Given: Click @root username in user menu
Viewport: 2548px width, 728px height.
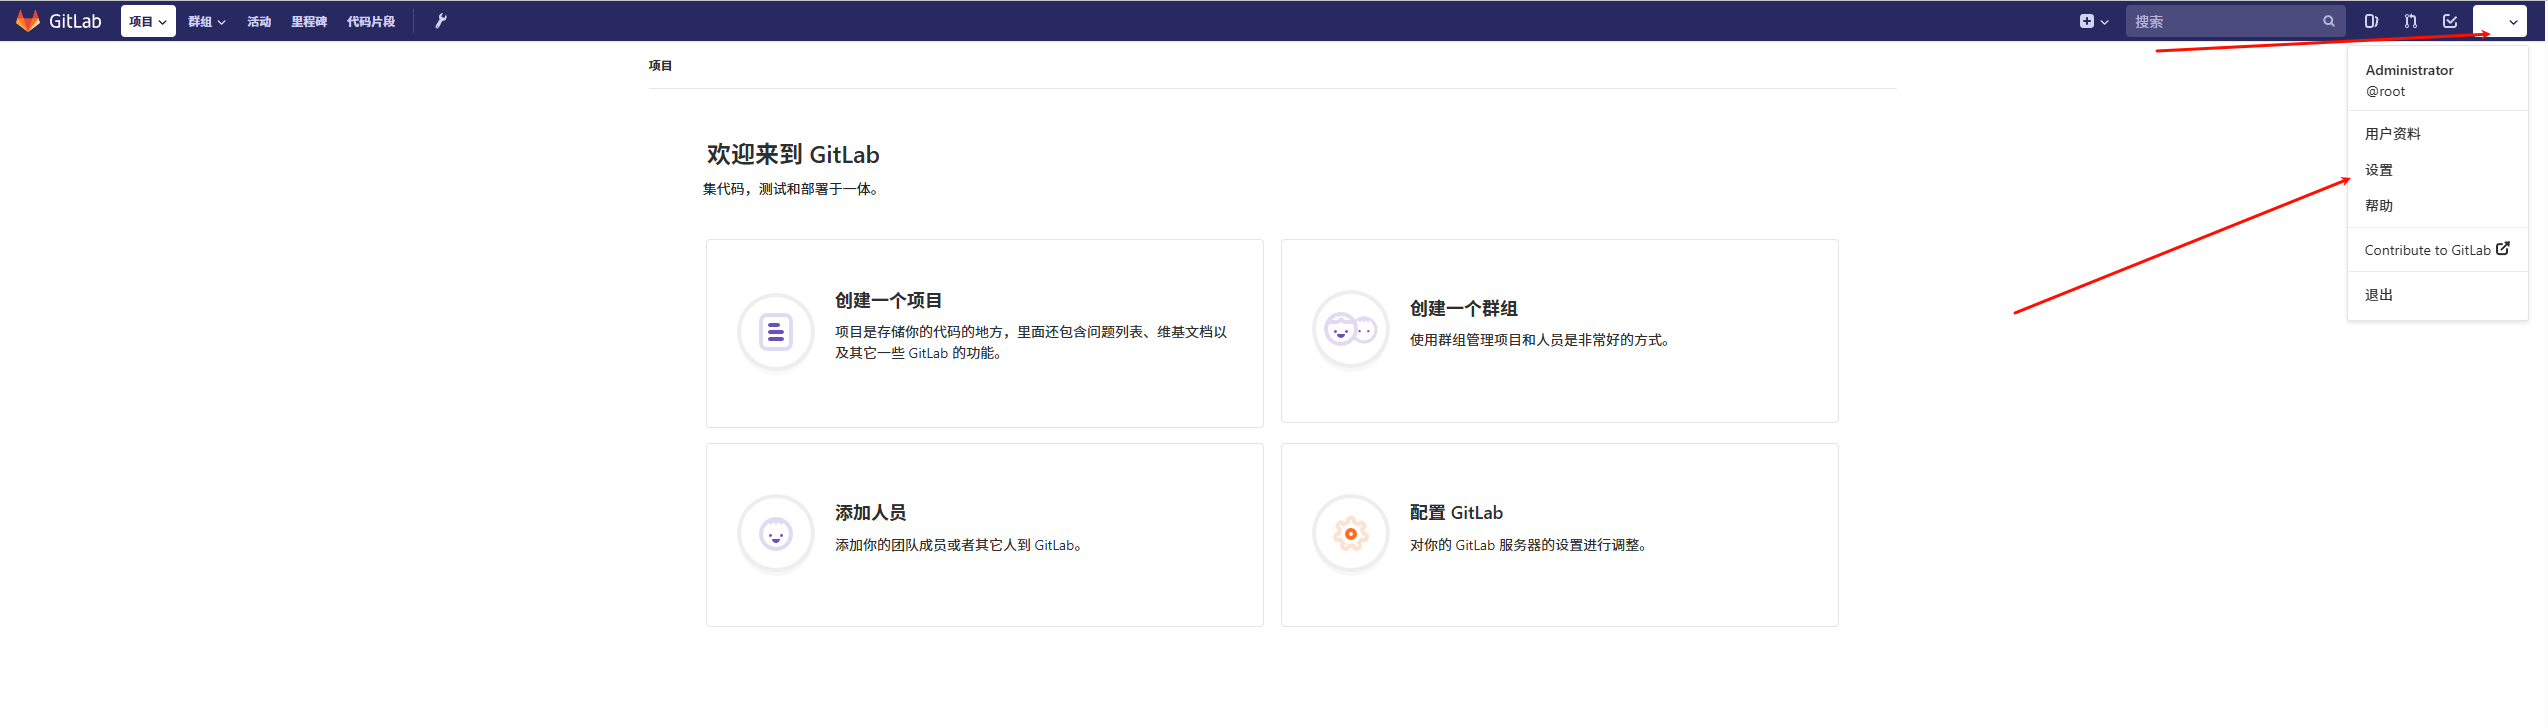Looking at the screenshot, I should click(2385, 91).
